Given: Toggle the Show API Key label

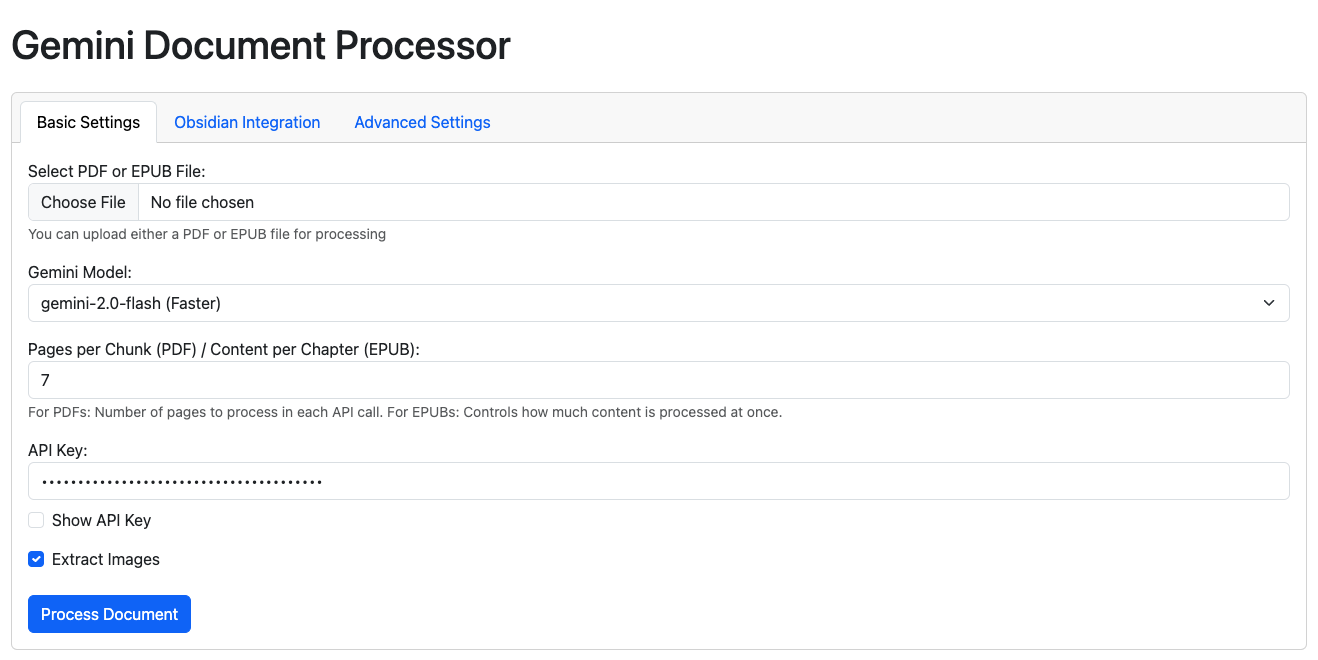Looking at the screenshot, I should tap(101, 520).
